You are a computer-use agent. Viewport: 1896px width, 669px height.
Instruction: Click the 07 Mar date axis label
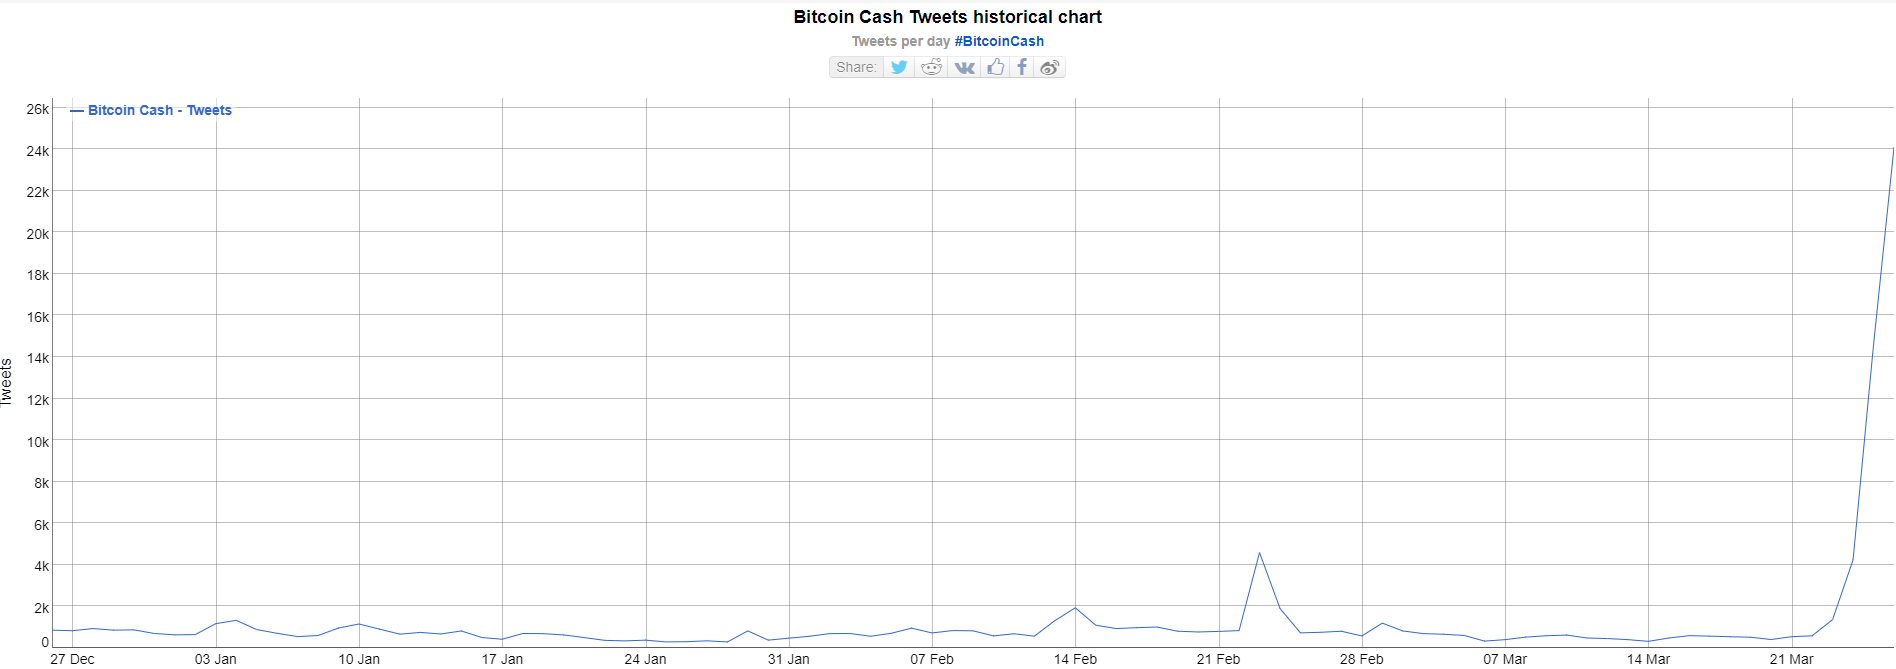tap(1505, 659)
